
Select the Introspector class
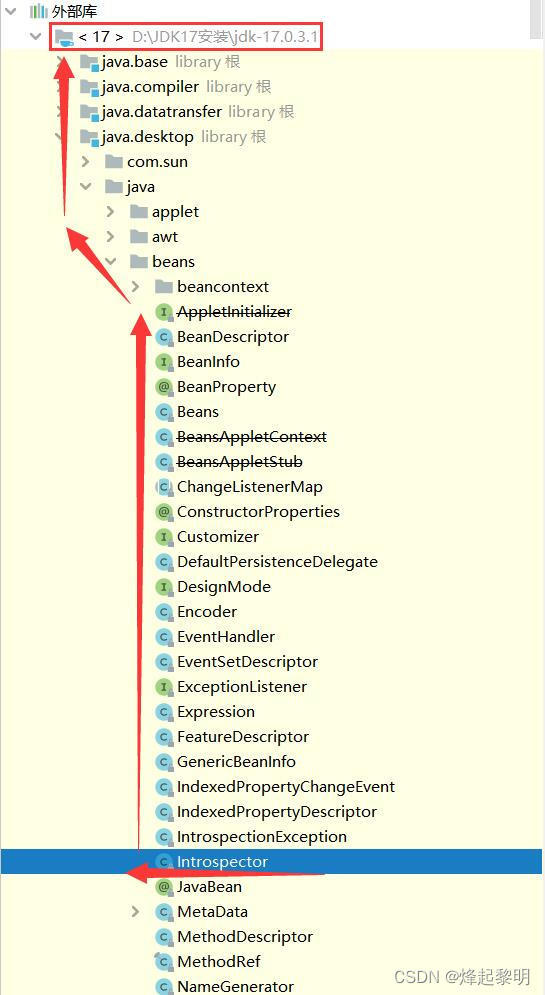(x=272, y=862)
